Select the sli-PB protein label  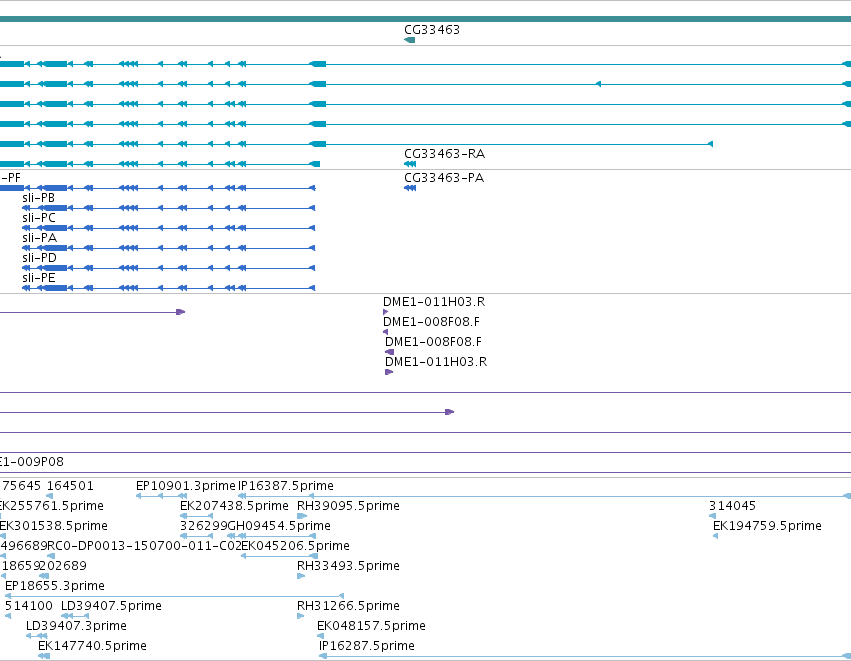coord(39,198)
